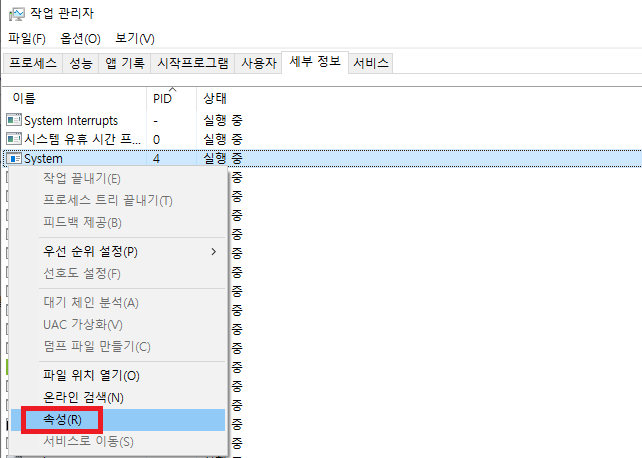Choose 온라인 검색(N) from context menu

[83, 397]
